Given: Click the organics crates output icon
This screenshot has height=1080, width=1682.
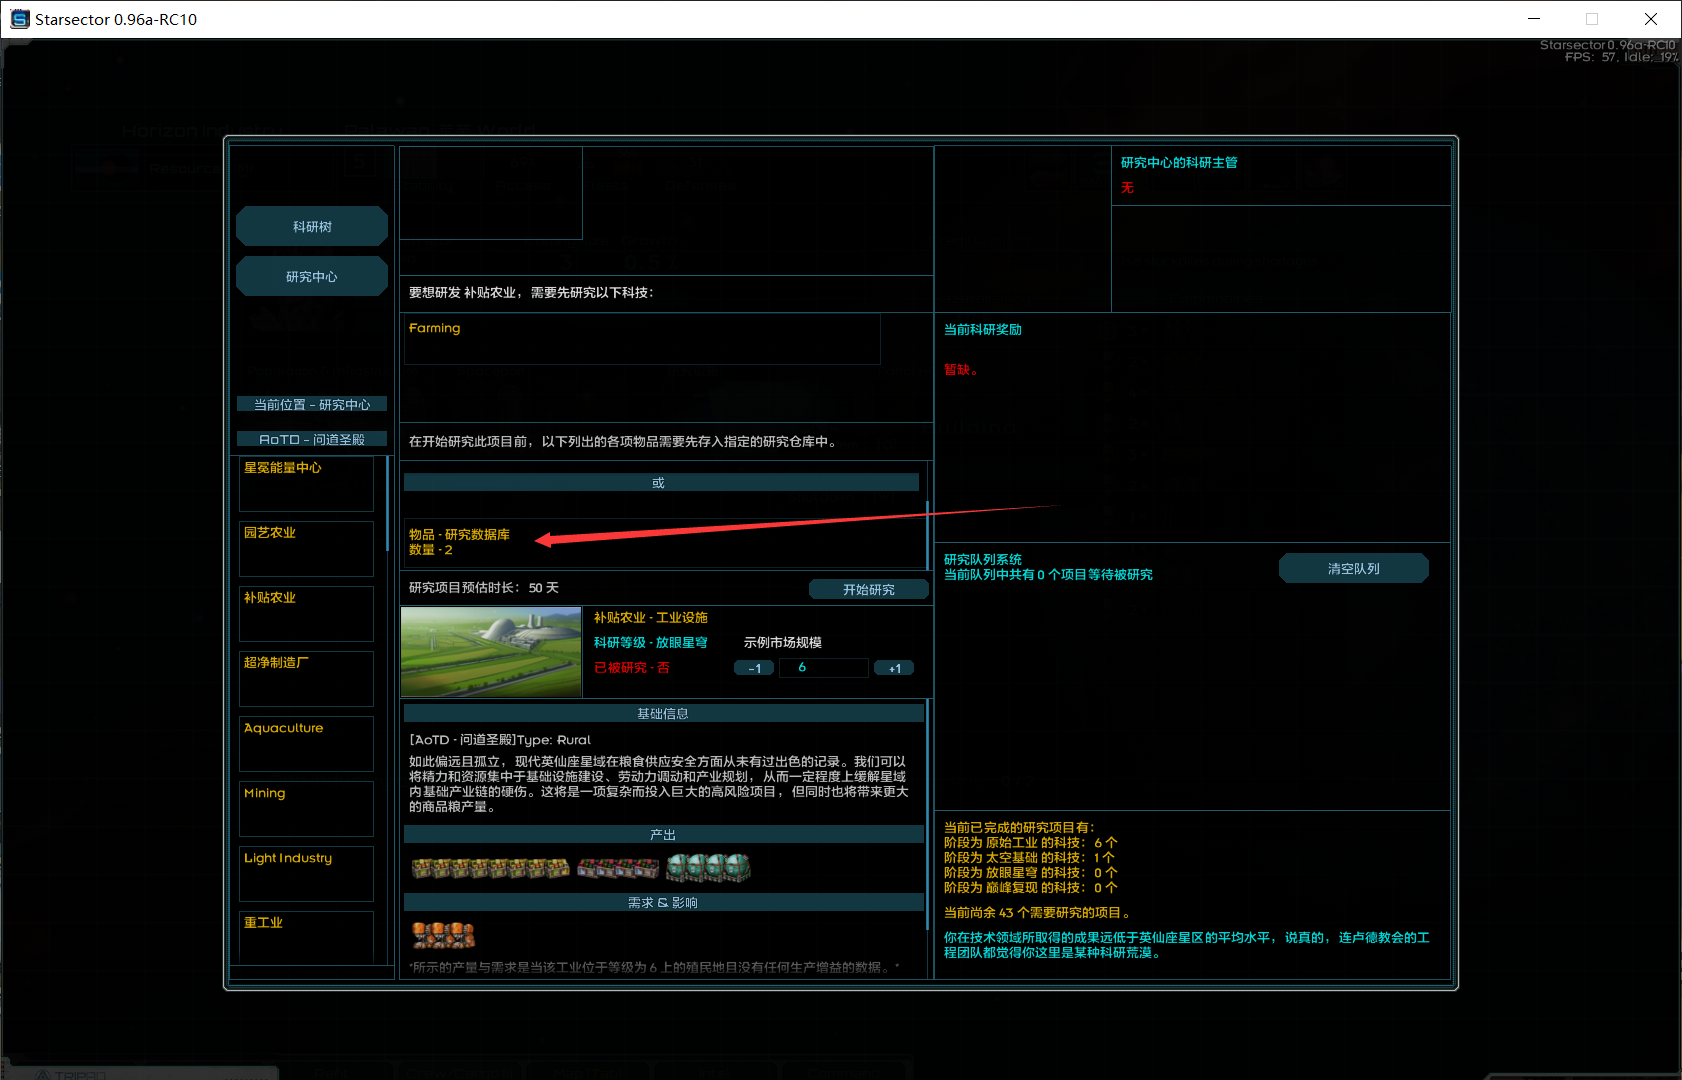Looking at the screenshot, I should click(x=617, y=868).
